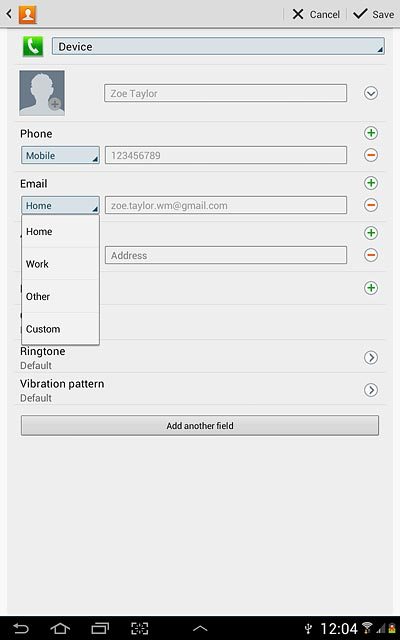This screenshot has width=400, height=640.
Task: Add contact photo on avatar placeholder
Action: (42, 93)
